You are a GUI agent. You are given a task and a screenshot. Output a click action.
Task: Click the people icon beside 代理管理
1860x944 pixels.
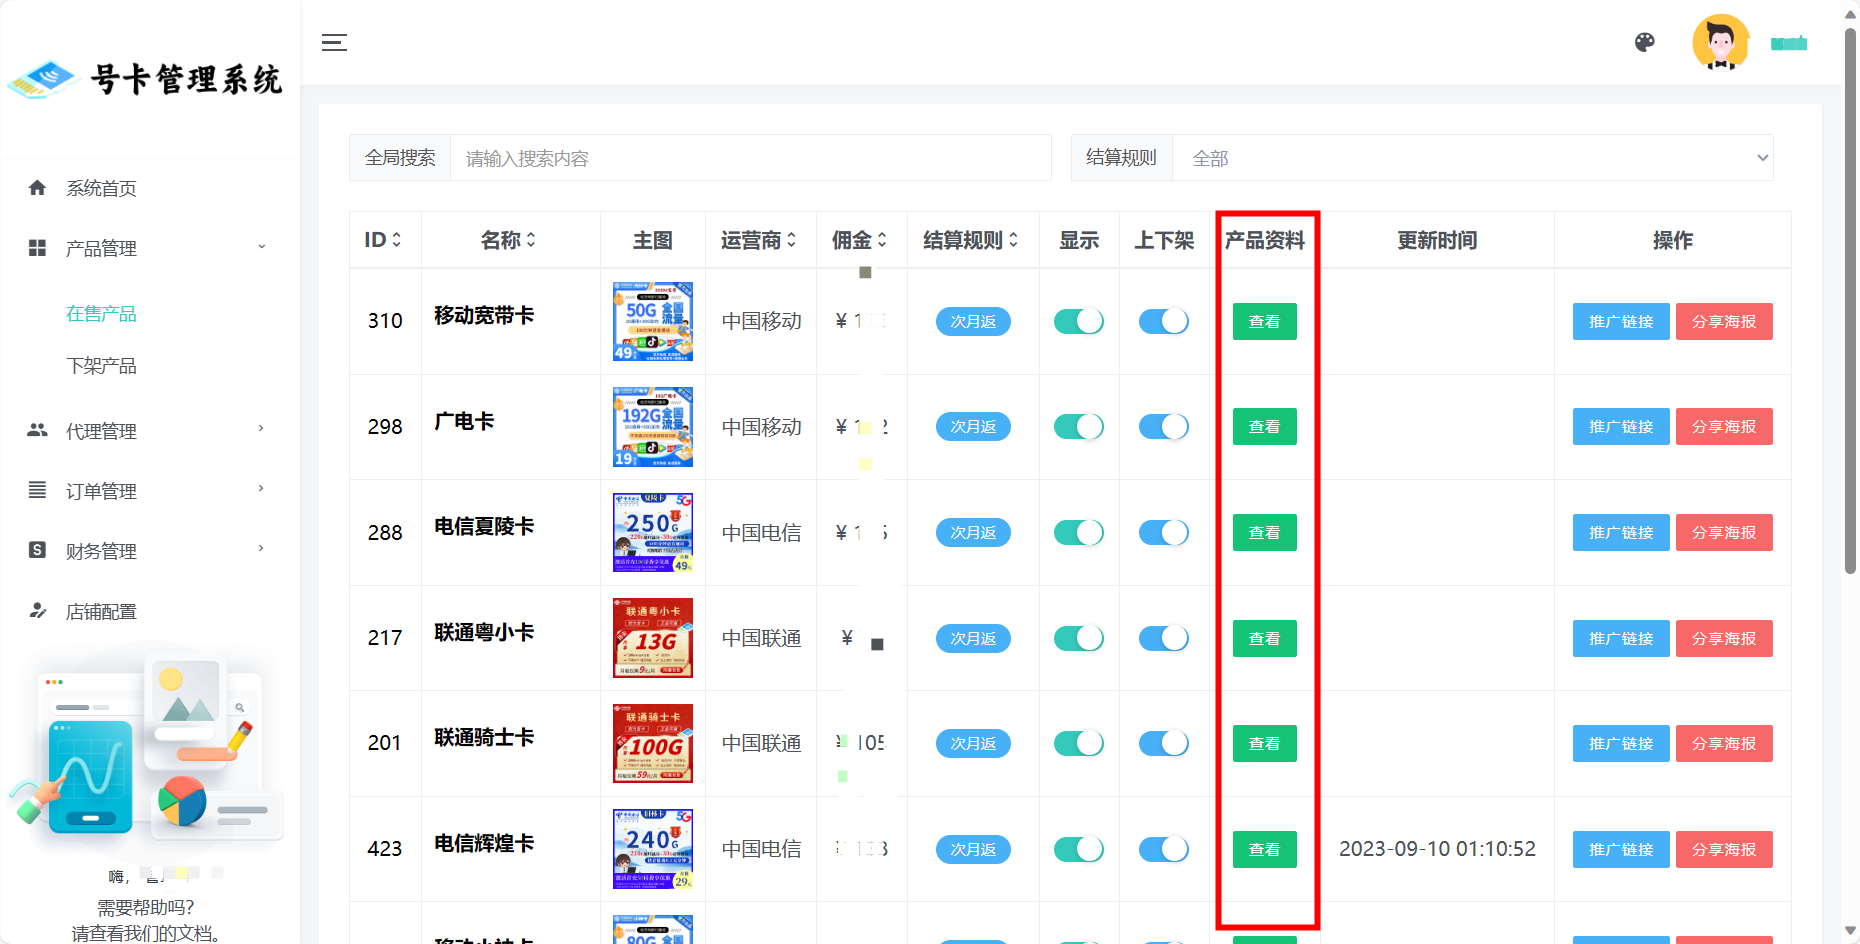point(38,430)
